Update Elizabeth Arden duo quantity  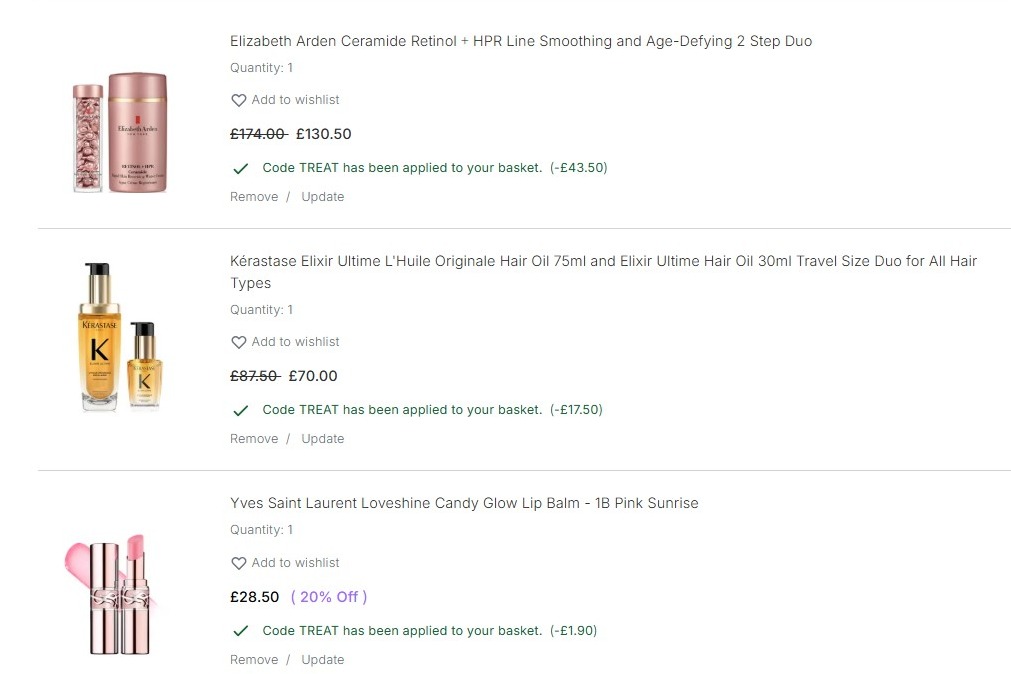tap(322, 197)
